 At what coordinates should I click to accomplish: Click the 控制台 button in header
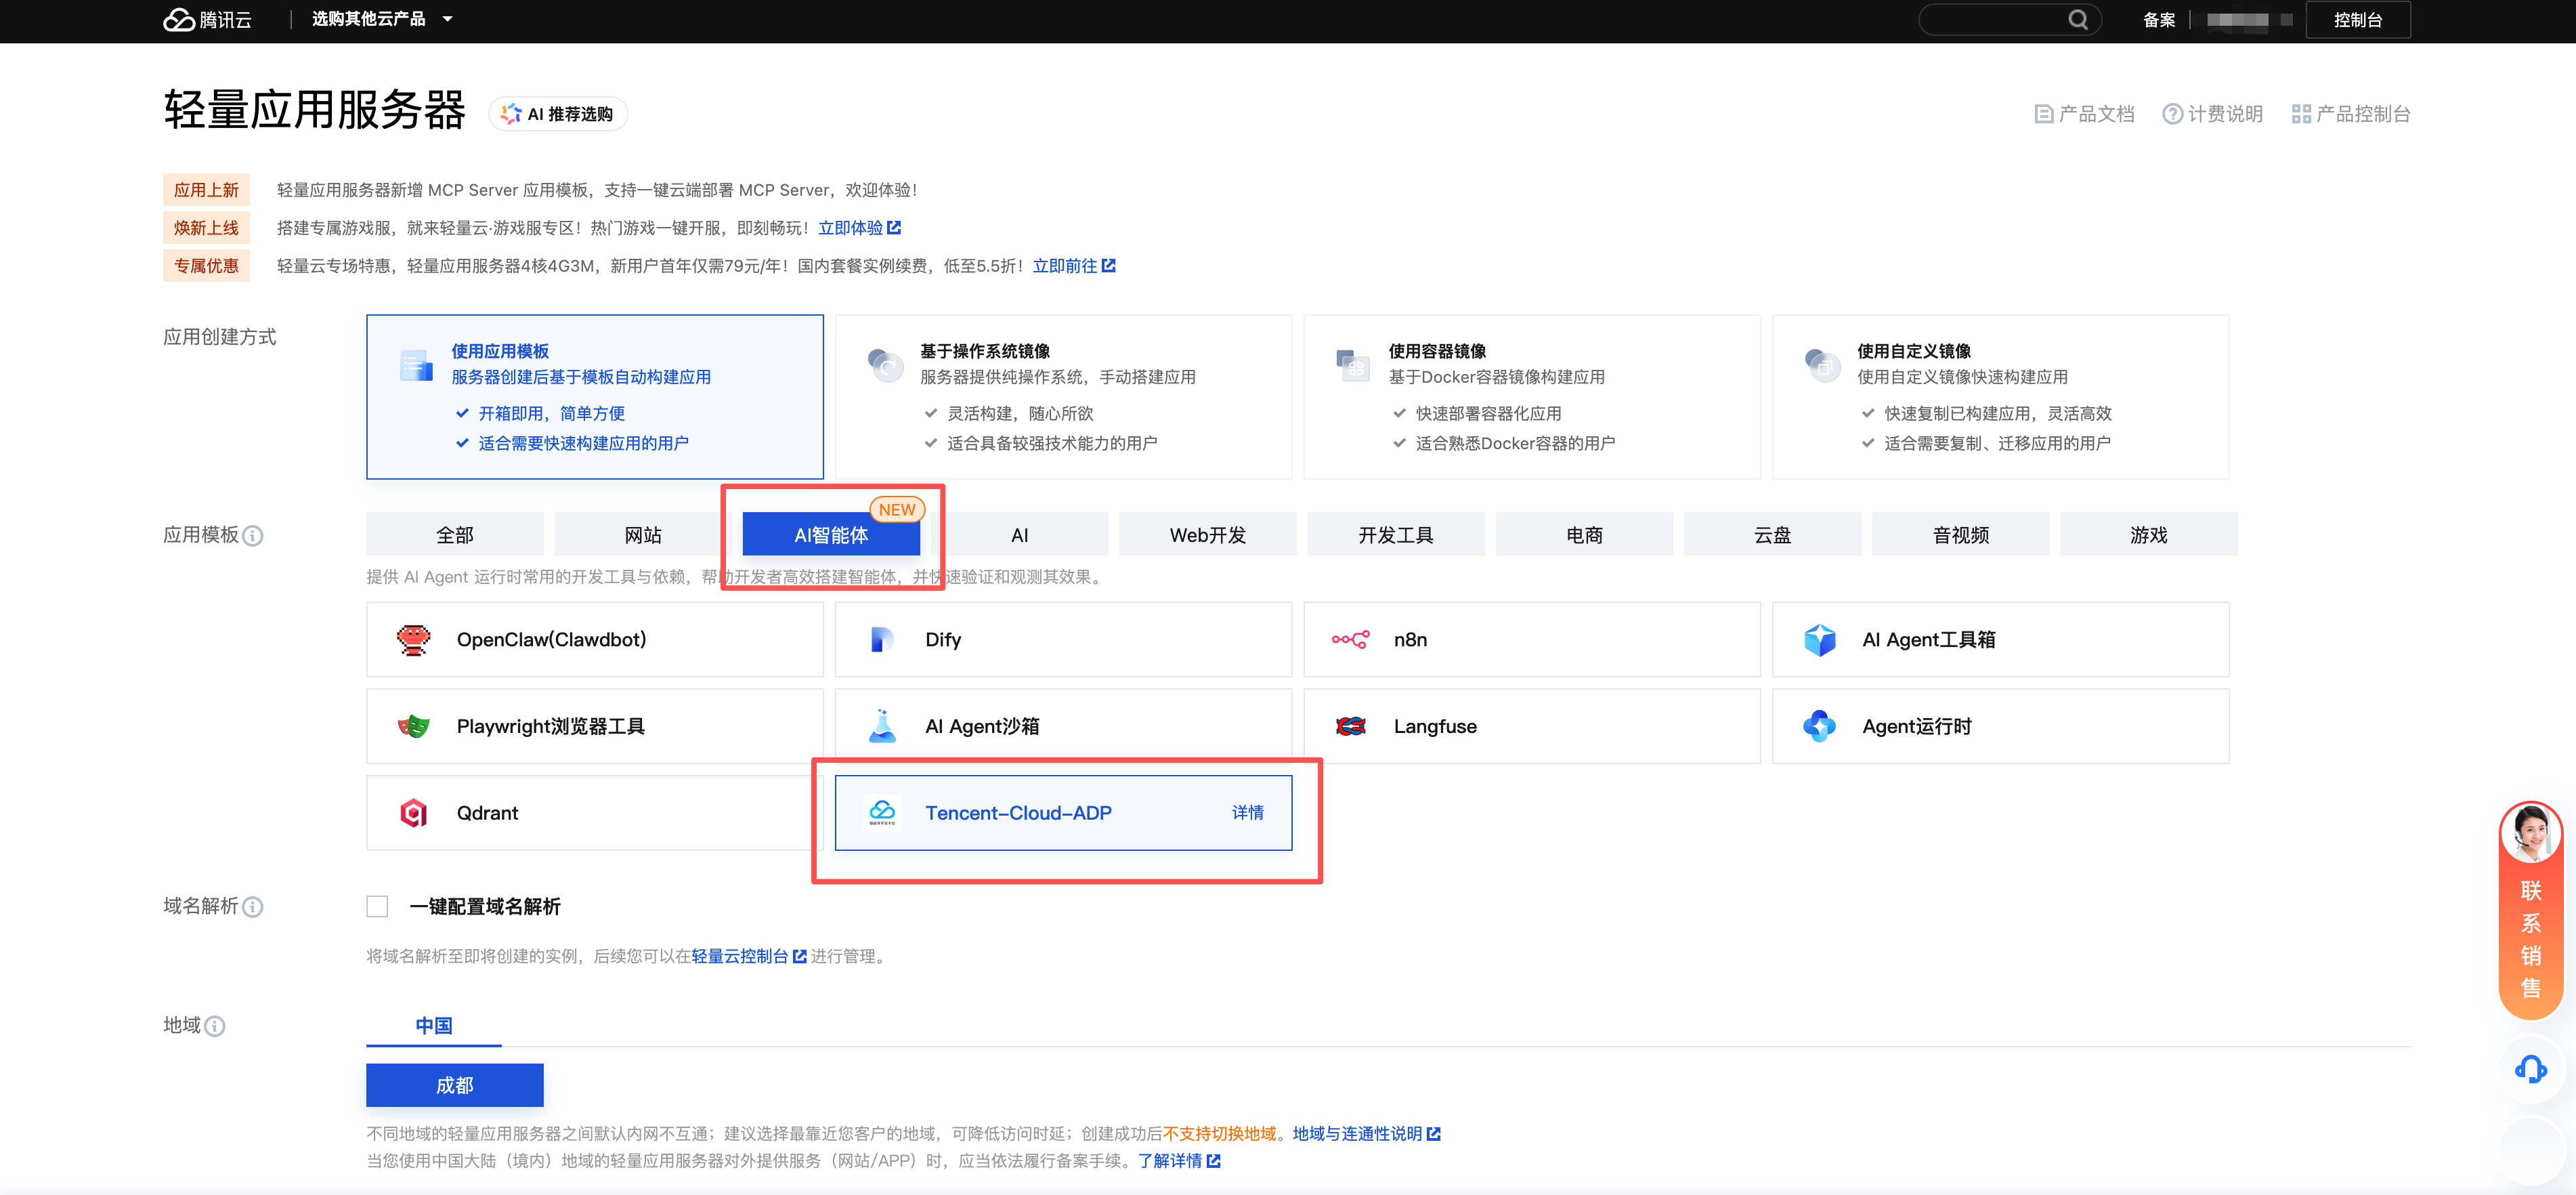click(x=2357, y=20)
